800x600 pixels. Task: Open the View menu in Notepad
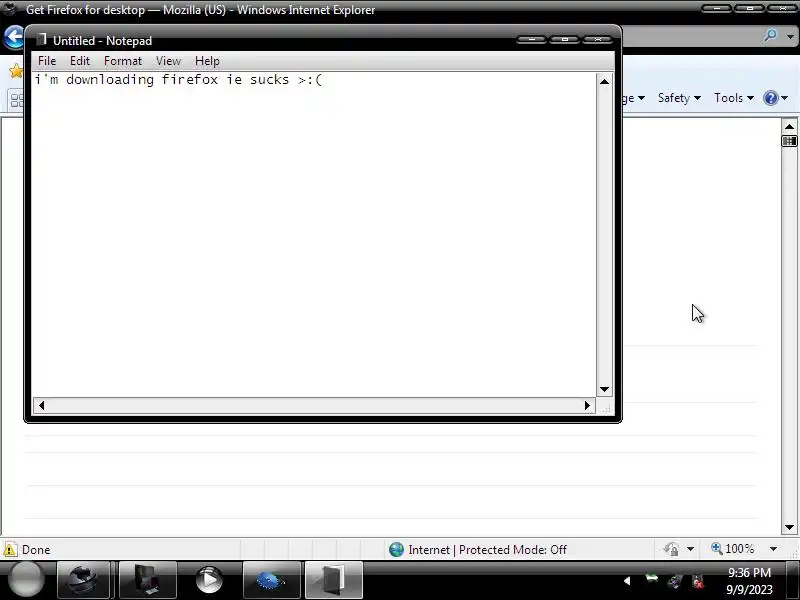click(x=168, y=61)
